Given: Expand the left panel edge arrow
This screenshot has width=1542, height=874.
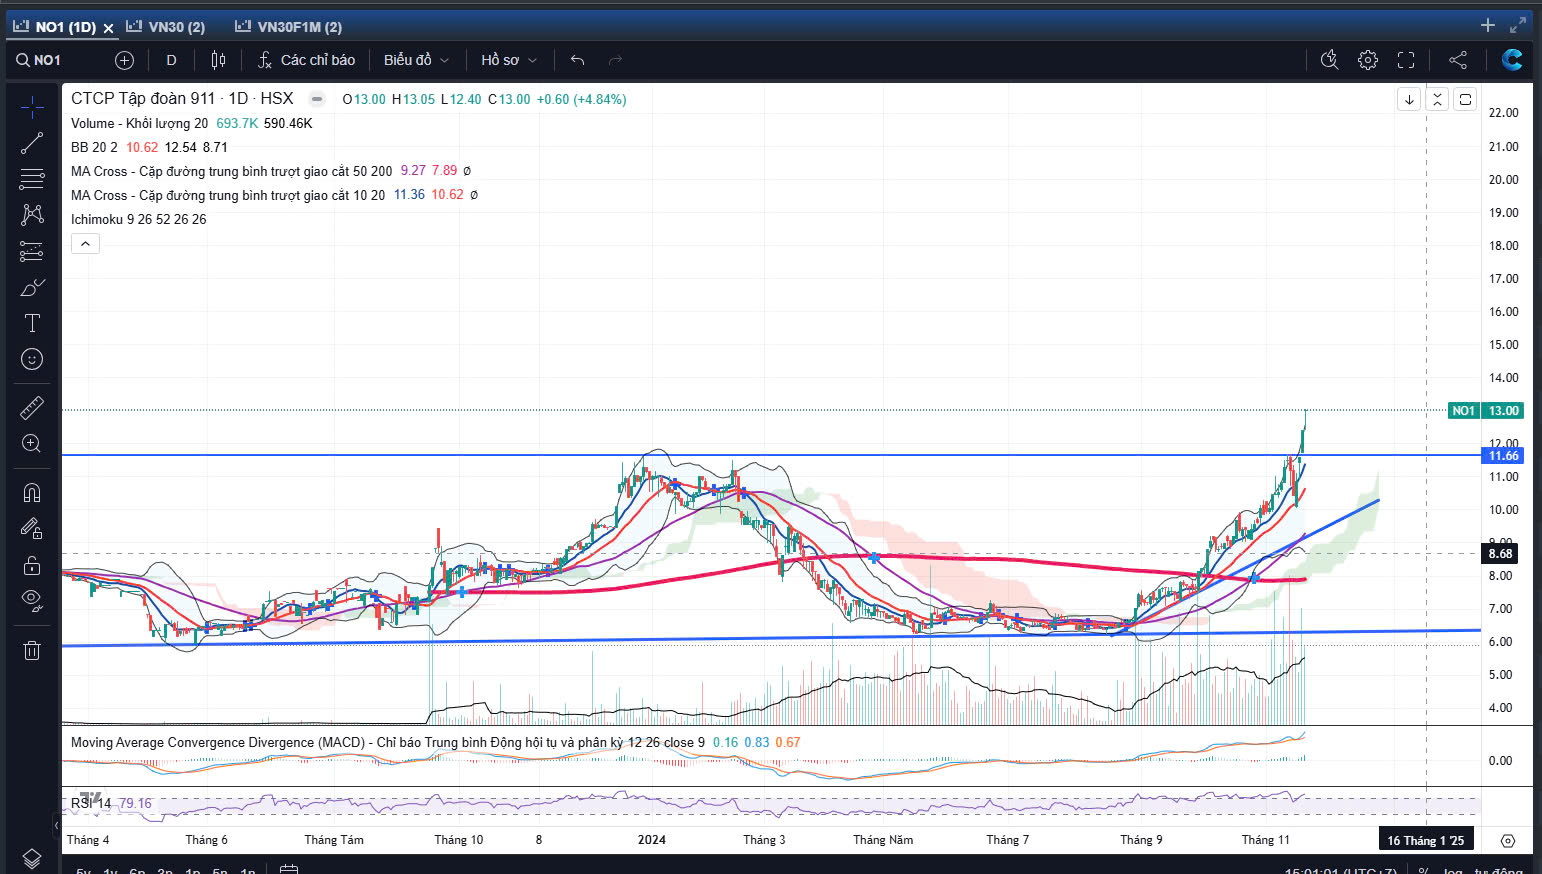Looking at the screenshot, I should pyautogui.click(x=56, y=825).
